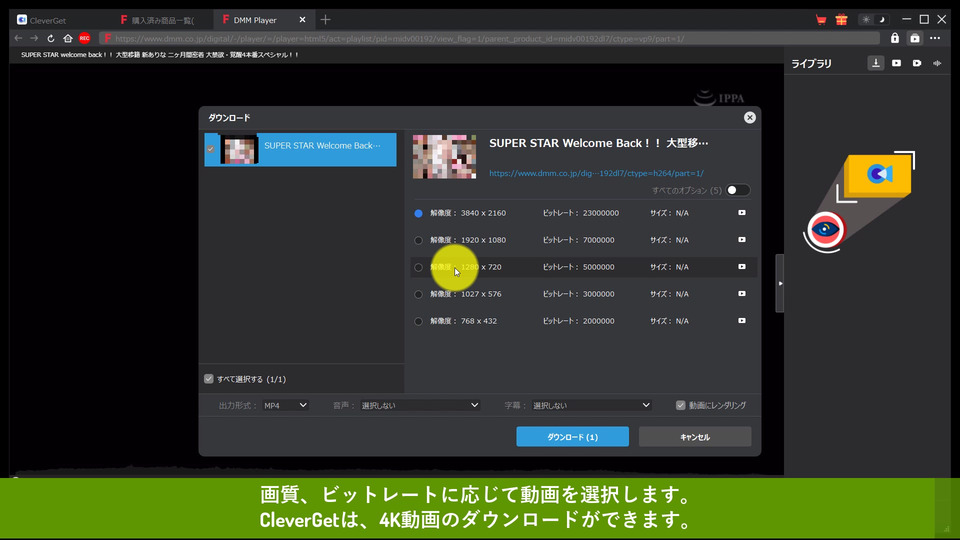Image resolution: width=960 pixels, height=540 pixels.
Task: Toggle すべて選択する (1/1) checkbox
Action: click(x=209, y=379)
